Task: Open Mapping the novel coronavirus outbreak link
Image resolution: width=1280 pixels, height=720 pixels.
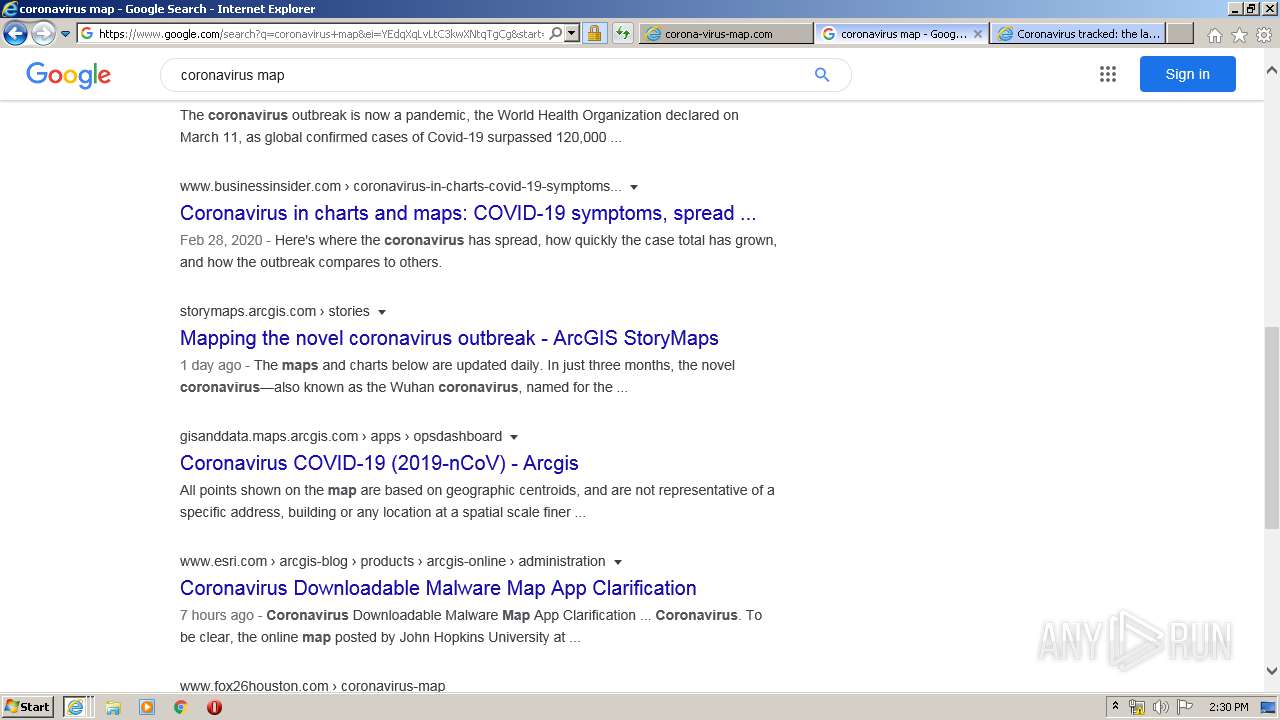Action: click(449, 338)
